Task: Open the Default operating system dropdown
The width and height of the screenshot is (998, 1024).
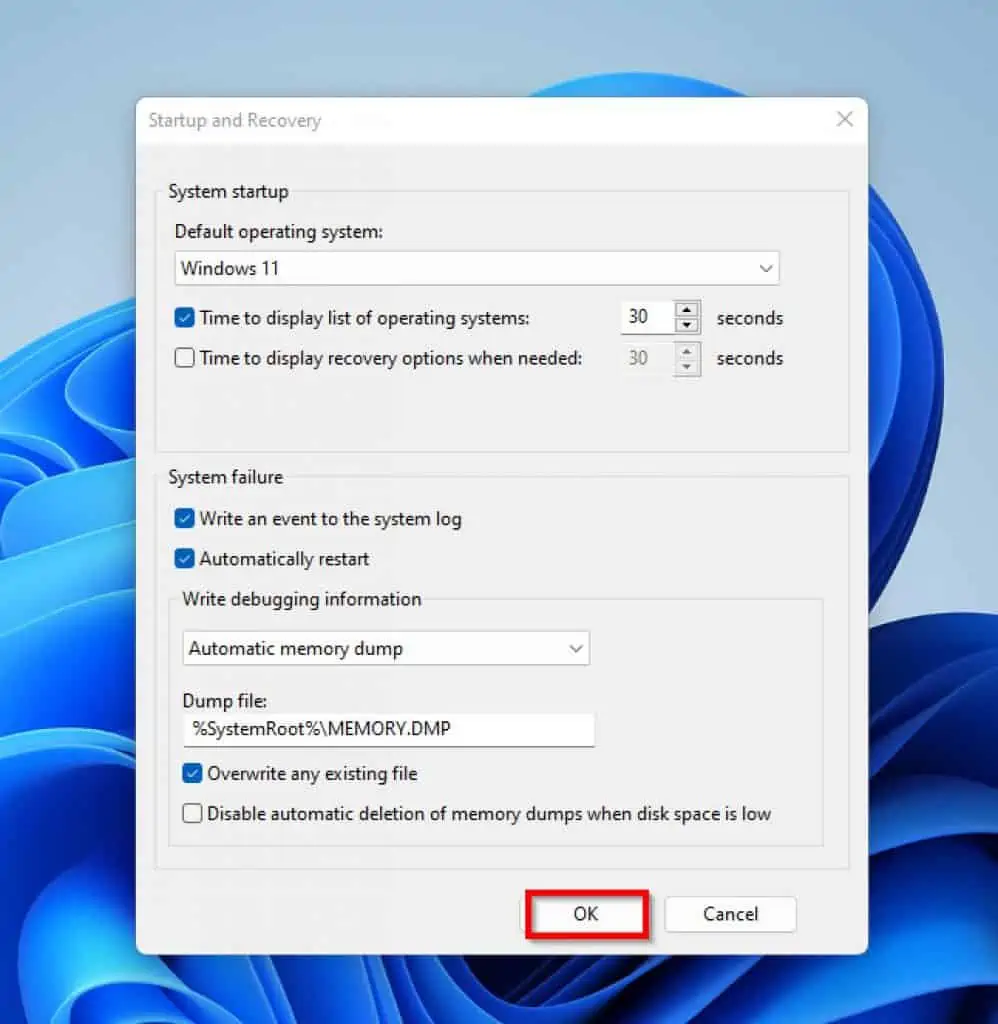Action: coord(477,268)
